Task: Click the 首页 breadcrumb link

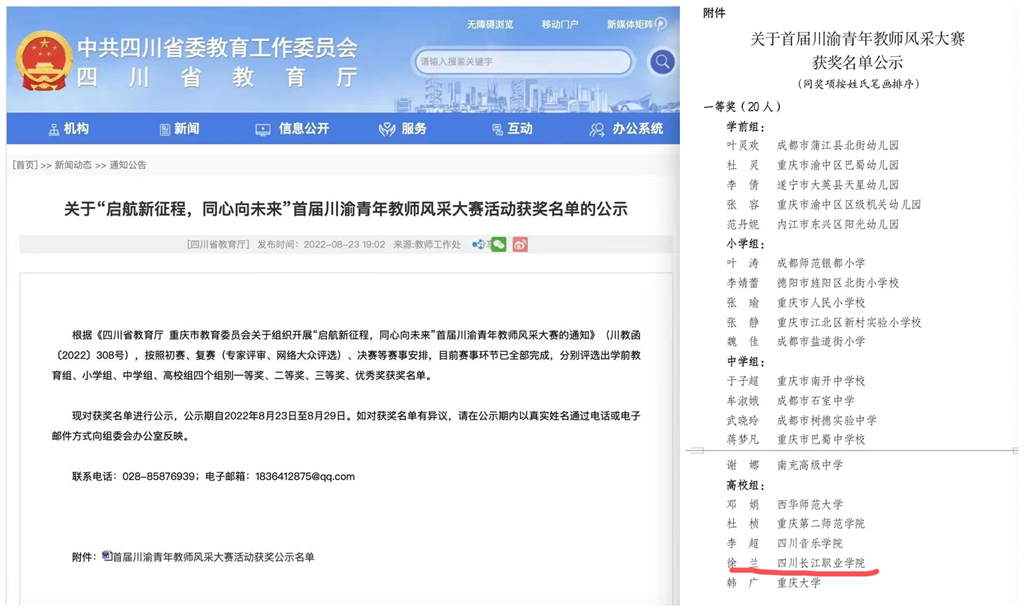Action: click(x=25, y=165)
